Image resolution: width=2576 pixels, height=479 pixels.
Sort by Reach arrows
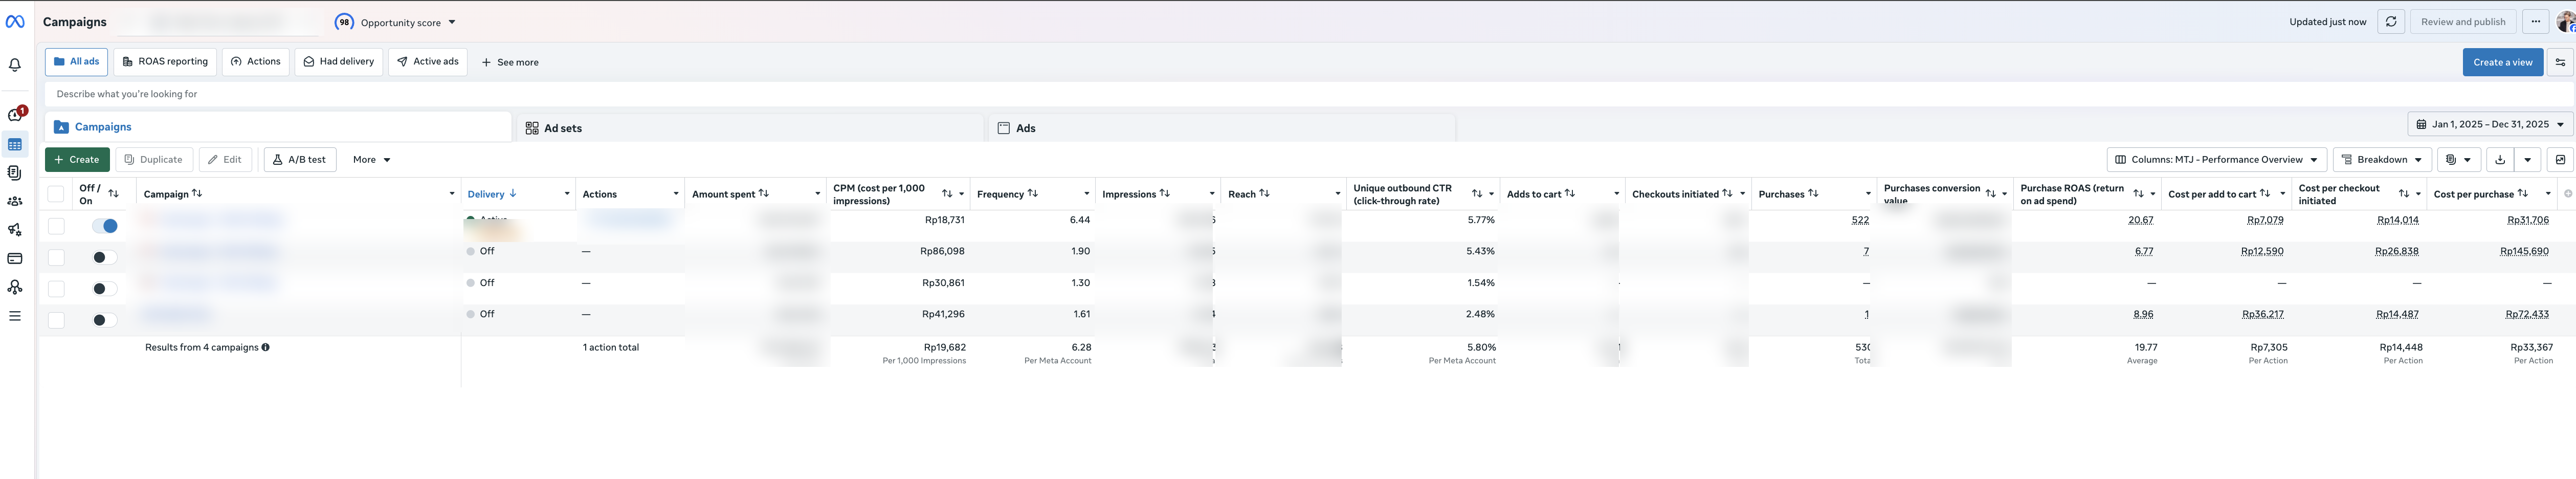click(x=1264, y=194)
